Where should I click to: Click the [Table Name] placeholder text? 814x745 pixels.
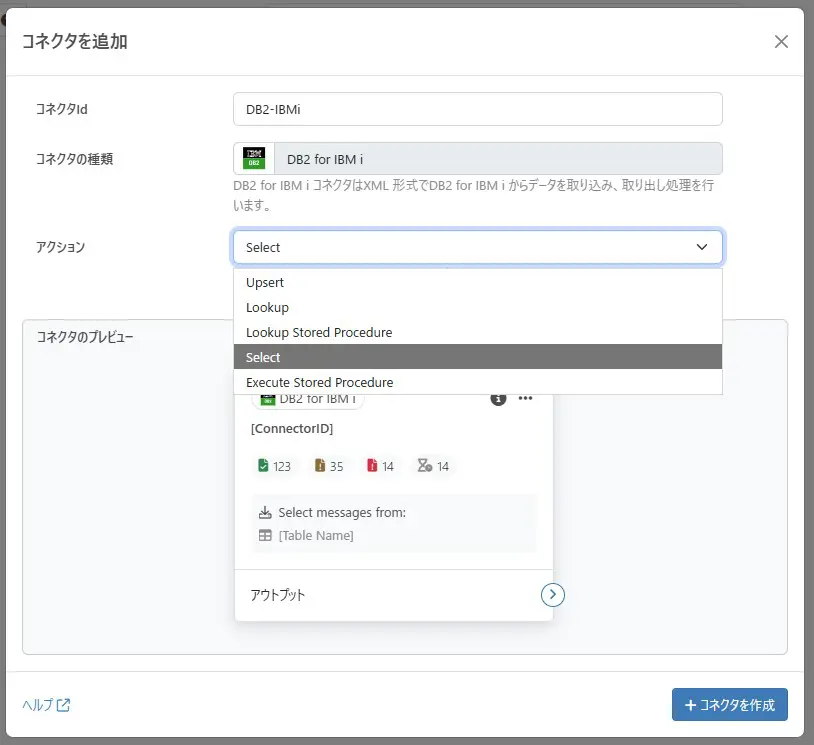click(316, 535)
